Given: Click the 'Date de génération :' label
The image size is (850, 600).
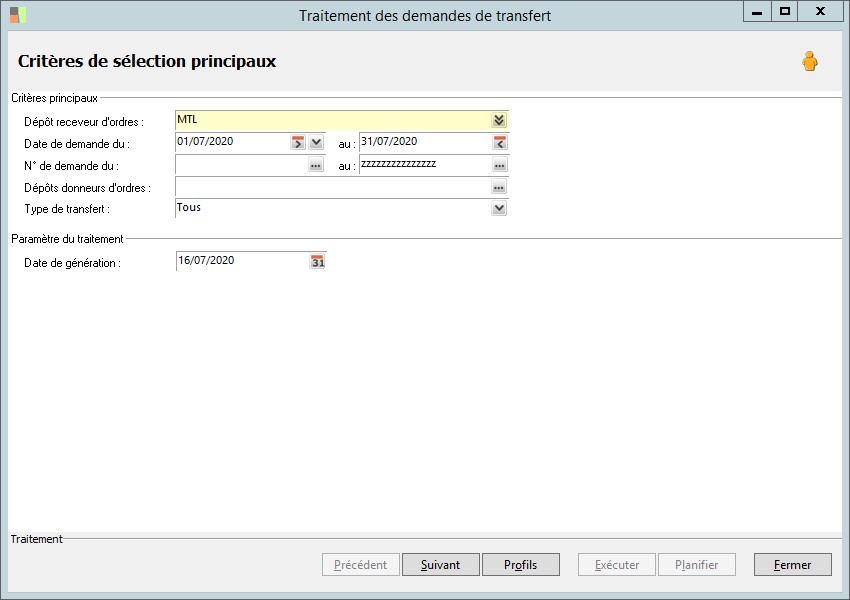Looking at the screenshot, I should (72, 263).
